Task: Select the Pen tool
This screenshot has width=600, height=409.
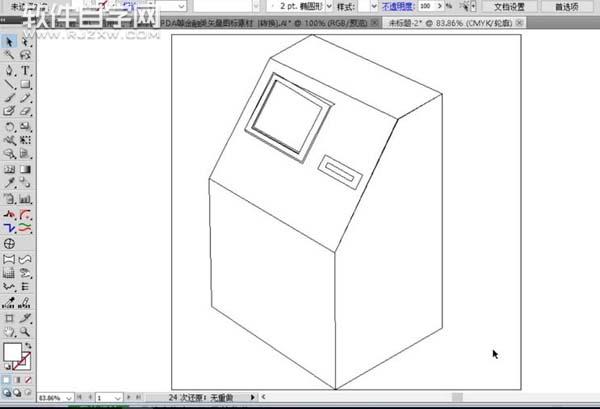Action: tap(9, 70)
